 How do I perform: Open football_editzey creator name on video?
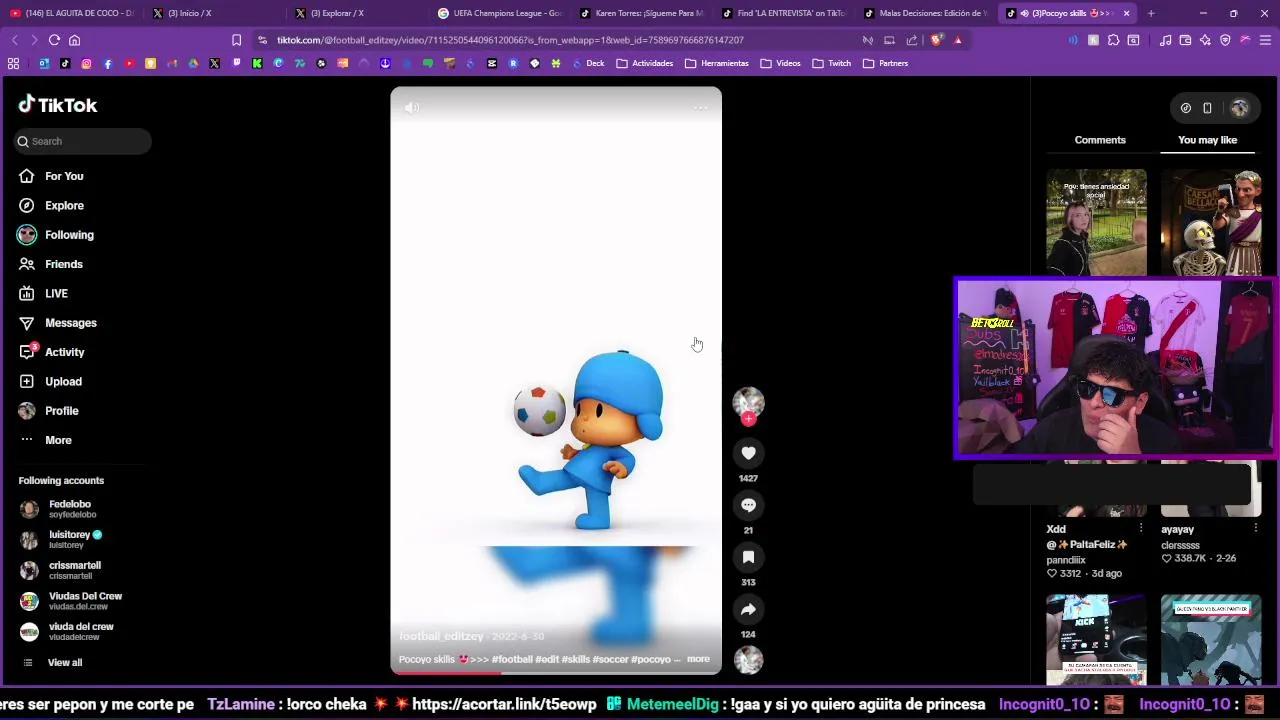point(441,636)
